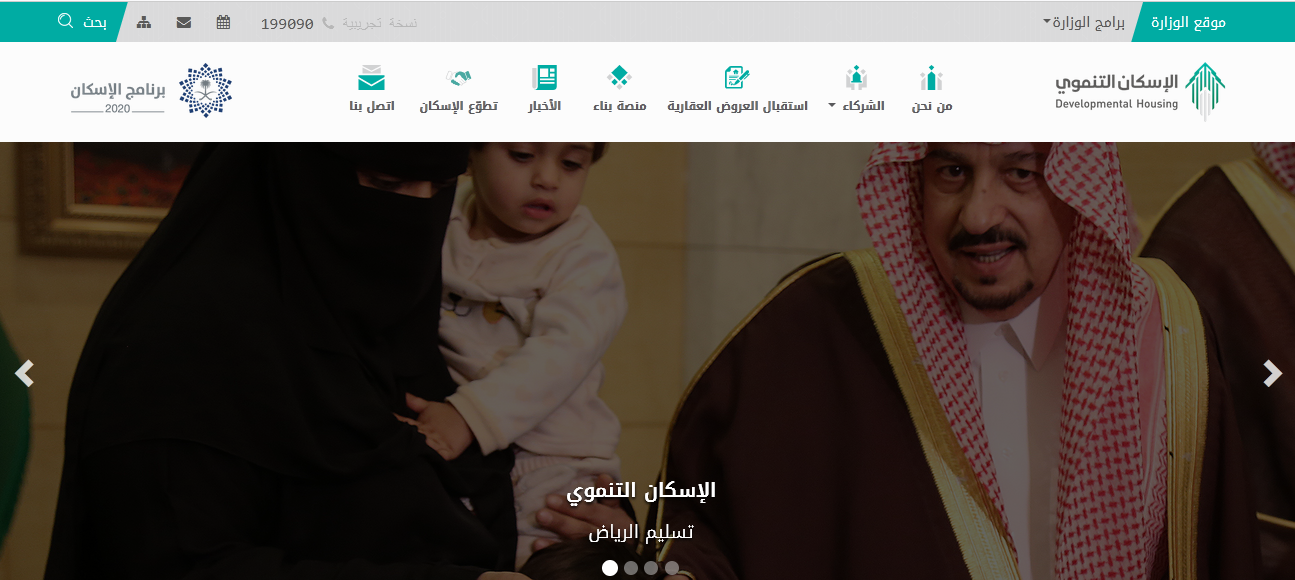Click the magnifier search icon
This screenshot has width=1295, height=580.
[x=66, y=21]
